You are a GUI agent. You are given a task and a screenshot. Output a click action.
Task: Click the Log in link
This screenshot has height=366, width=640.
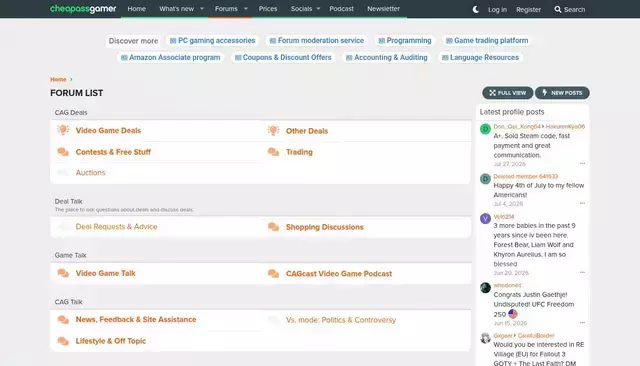[x=497, y=9]
